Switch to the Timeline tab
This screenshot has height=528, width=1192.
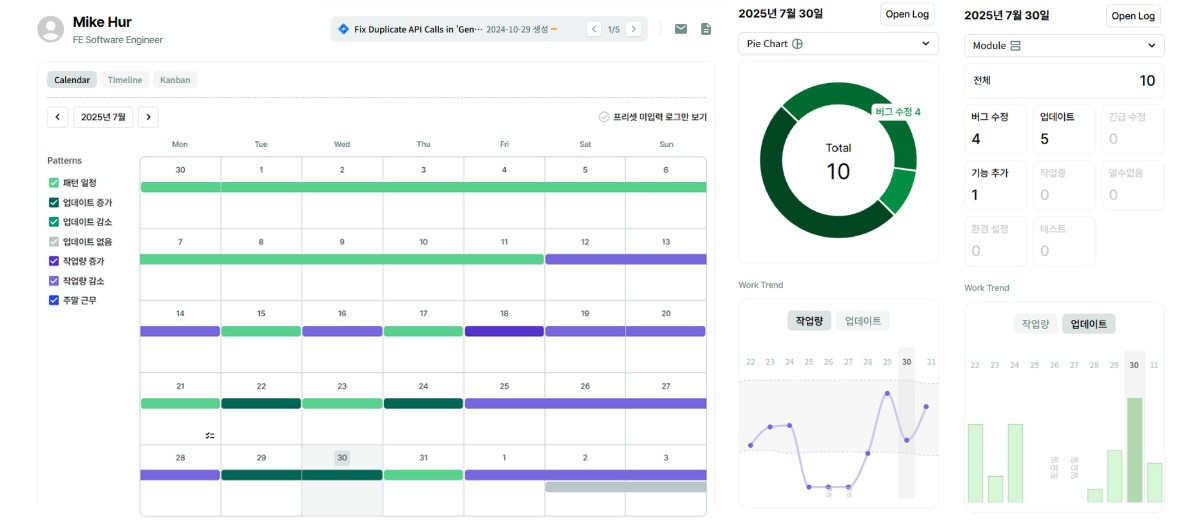pyautogui.click(x=125, y=80)
